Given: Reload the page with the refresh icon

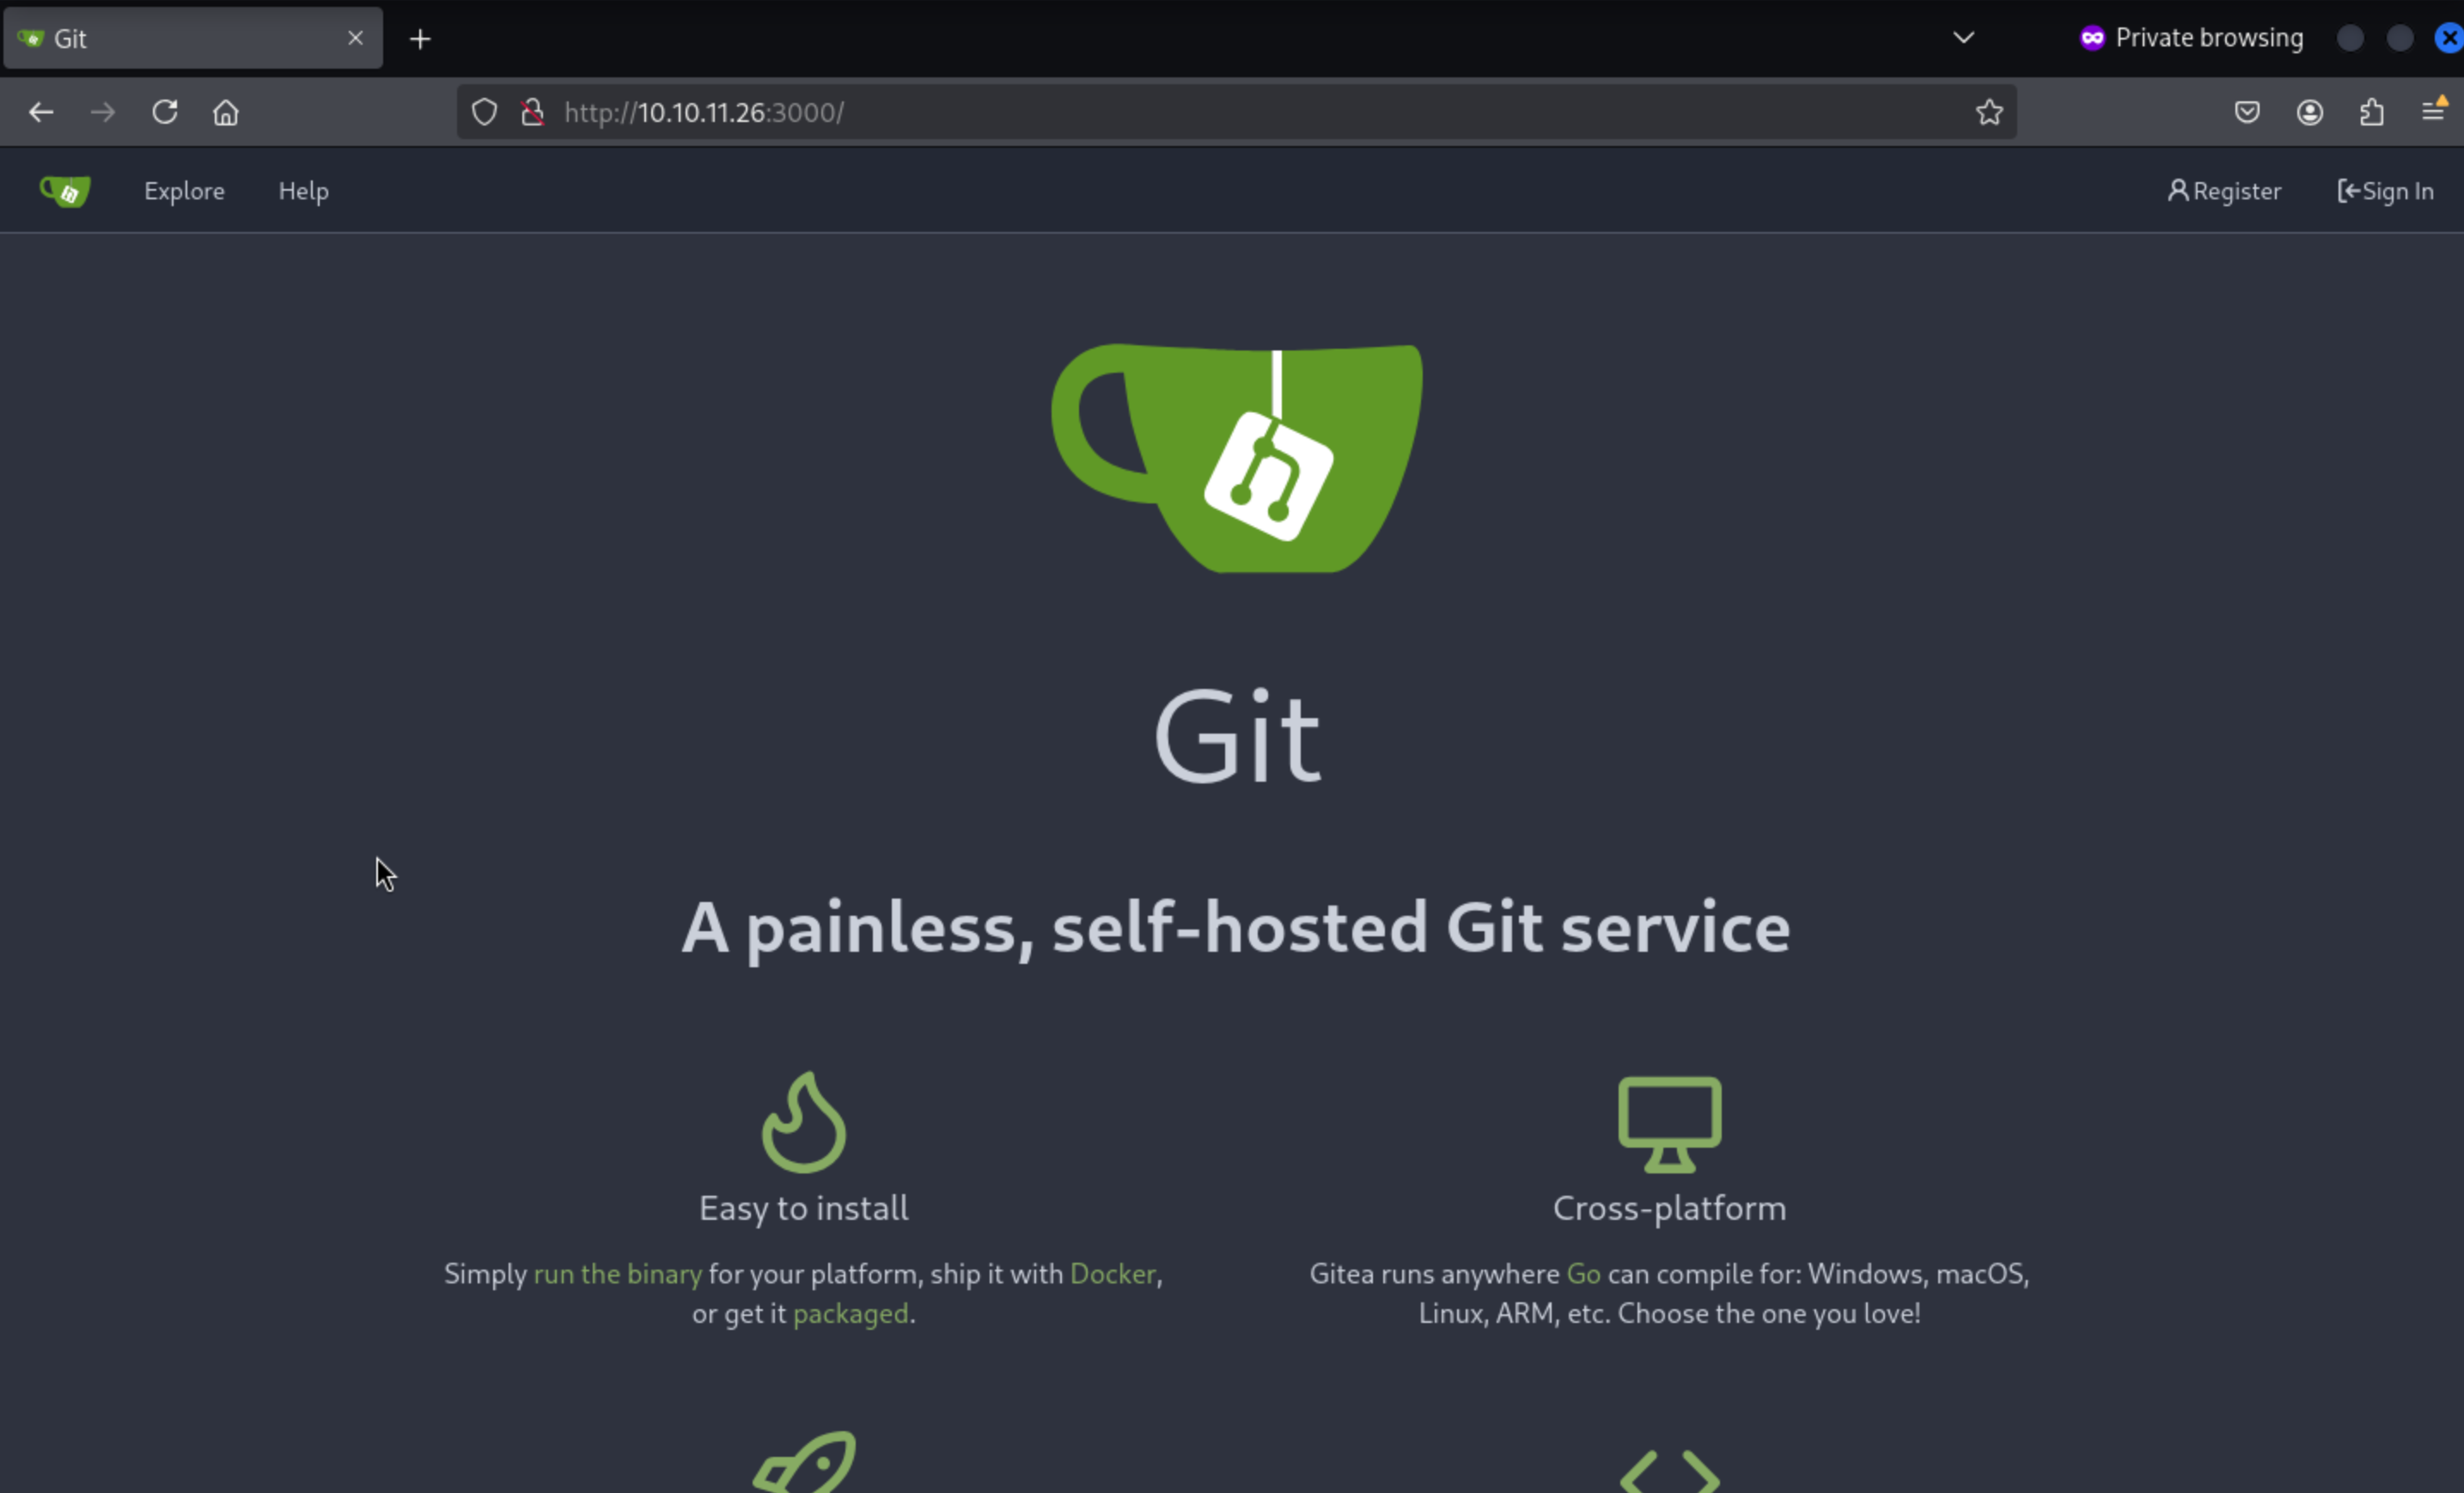Looking at the screenshot, I should click(x=165, y=112).
